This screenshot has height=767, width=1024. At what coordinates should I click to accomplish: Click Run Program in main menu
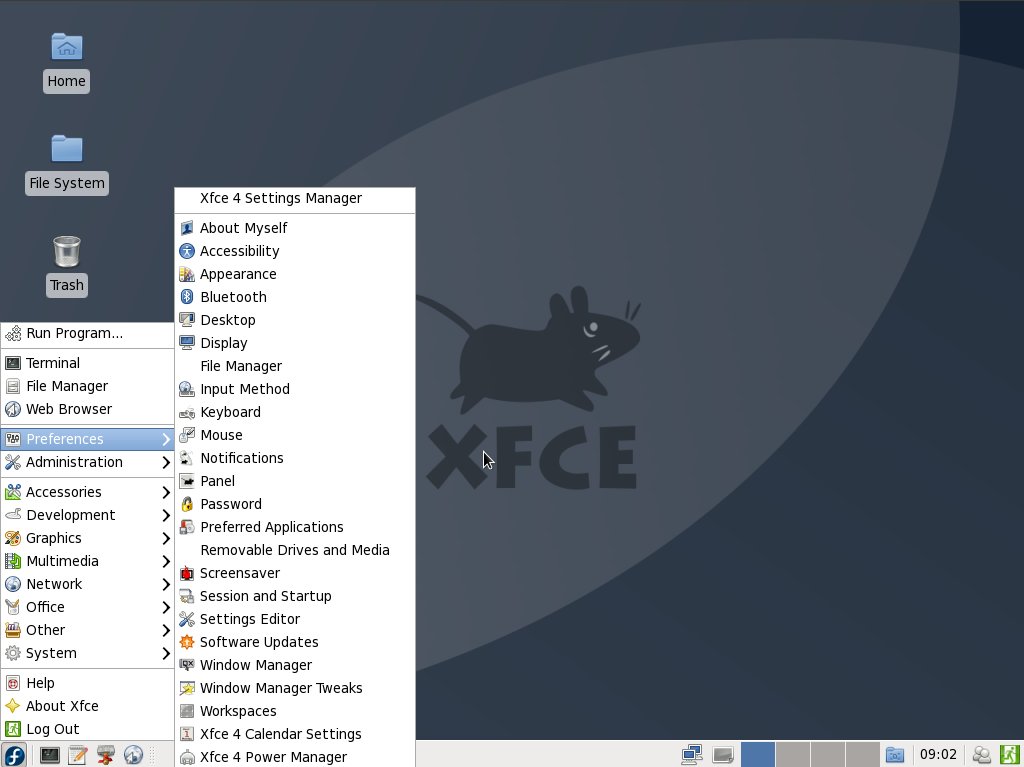(88, 333)
